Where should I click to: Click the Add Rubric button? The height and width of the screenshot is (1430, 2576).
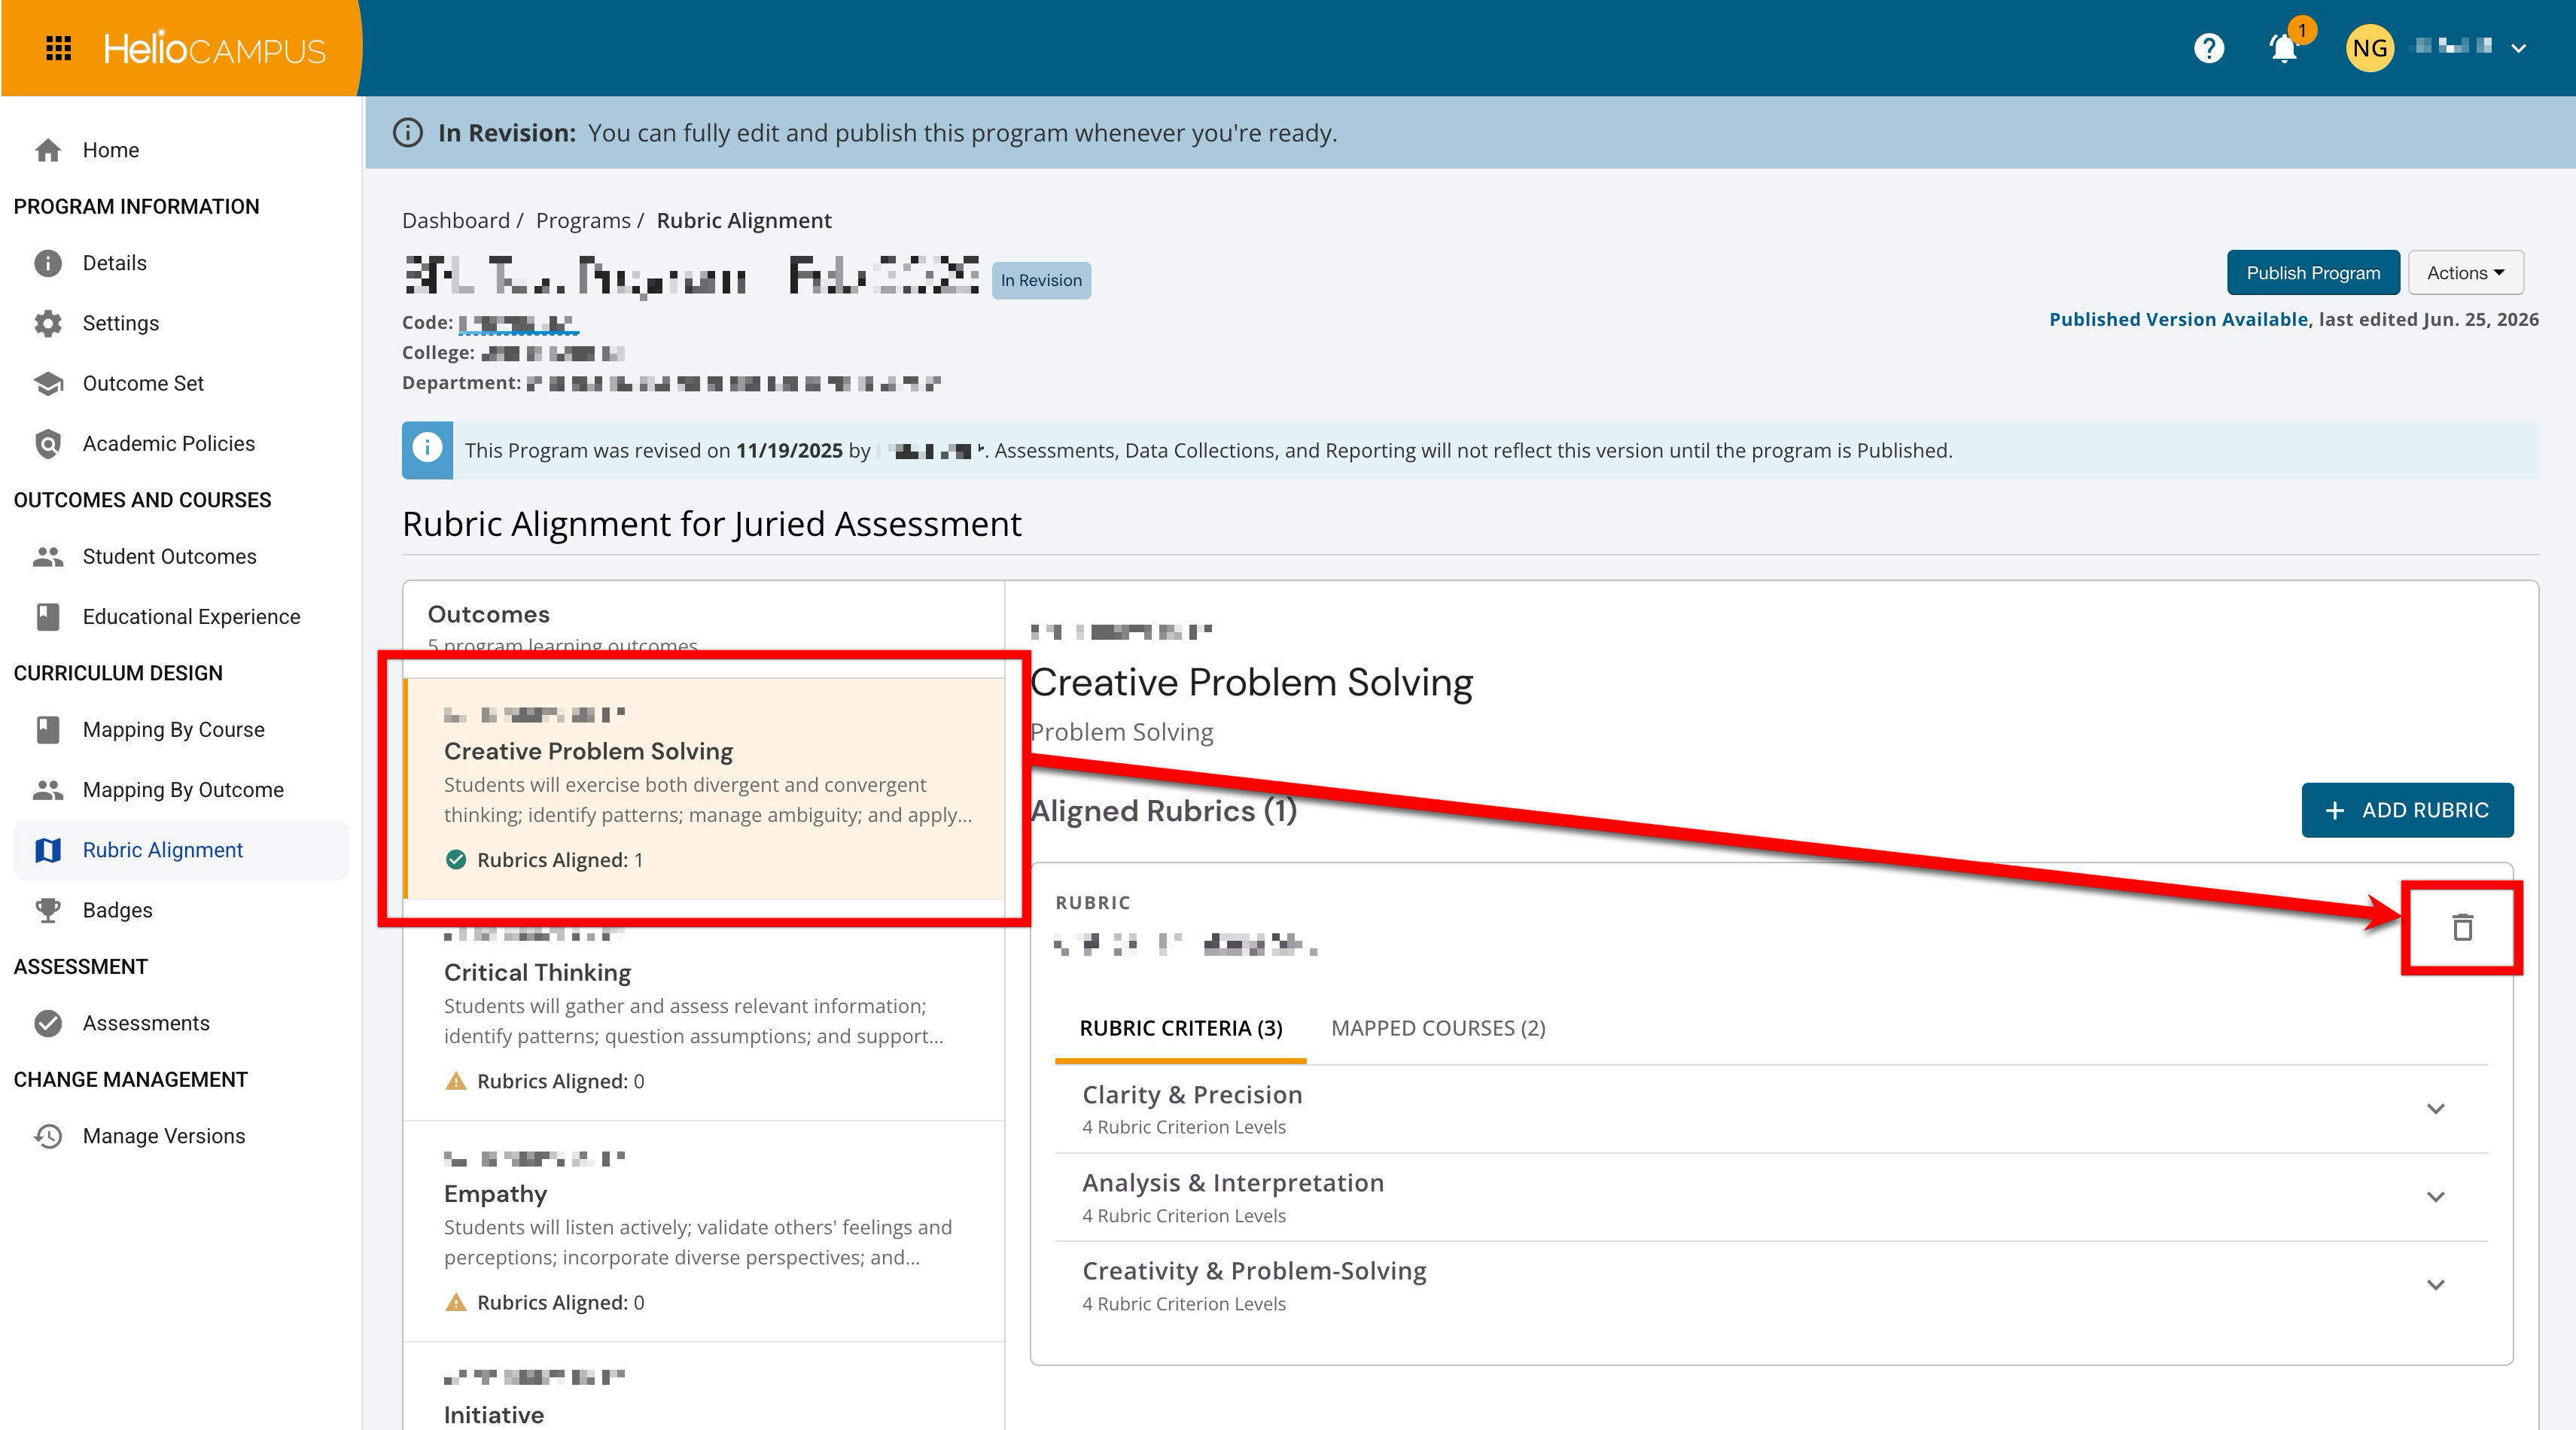pyautogui.click(x=2407, y=810)
